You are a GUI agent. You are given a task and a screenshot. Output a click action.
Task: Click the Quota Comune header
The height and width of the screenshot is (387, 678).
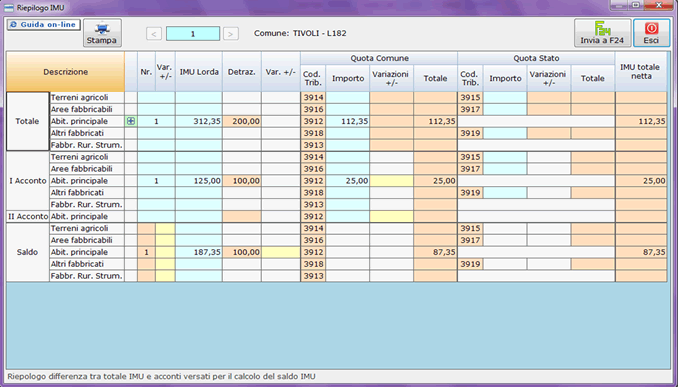[379, 58]
